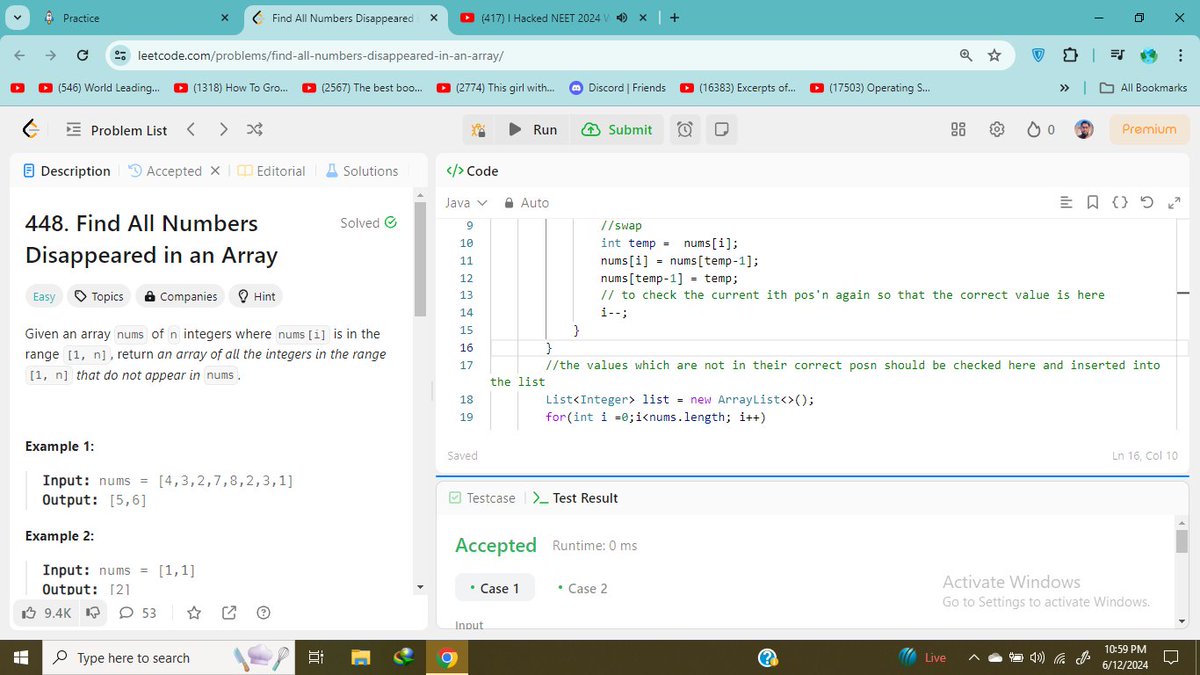Show hidden system tray icons
Image resolution: width=1200 pixels, height=675 pixels.
tap(972, 658)
